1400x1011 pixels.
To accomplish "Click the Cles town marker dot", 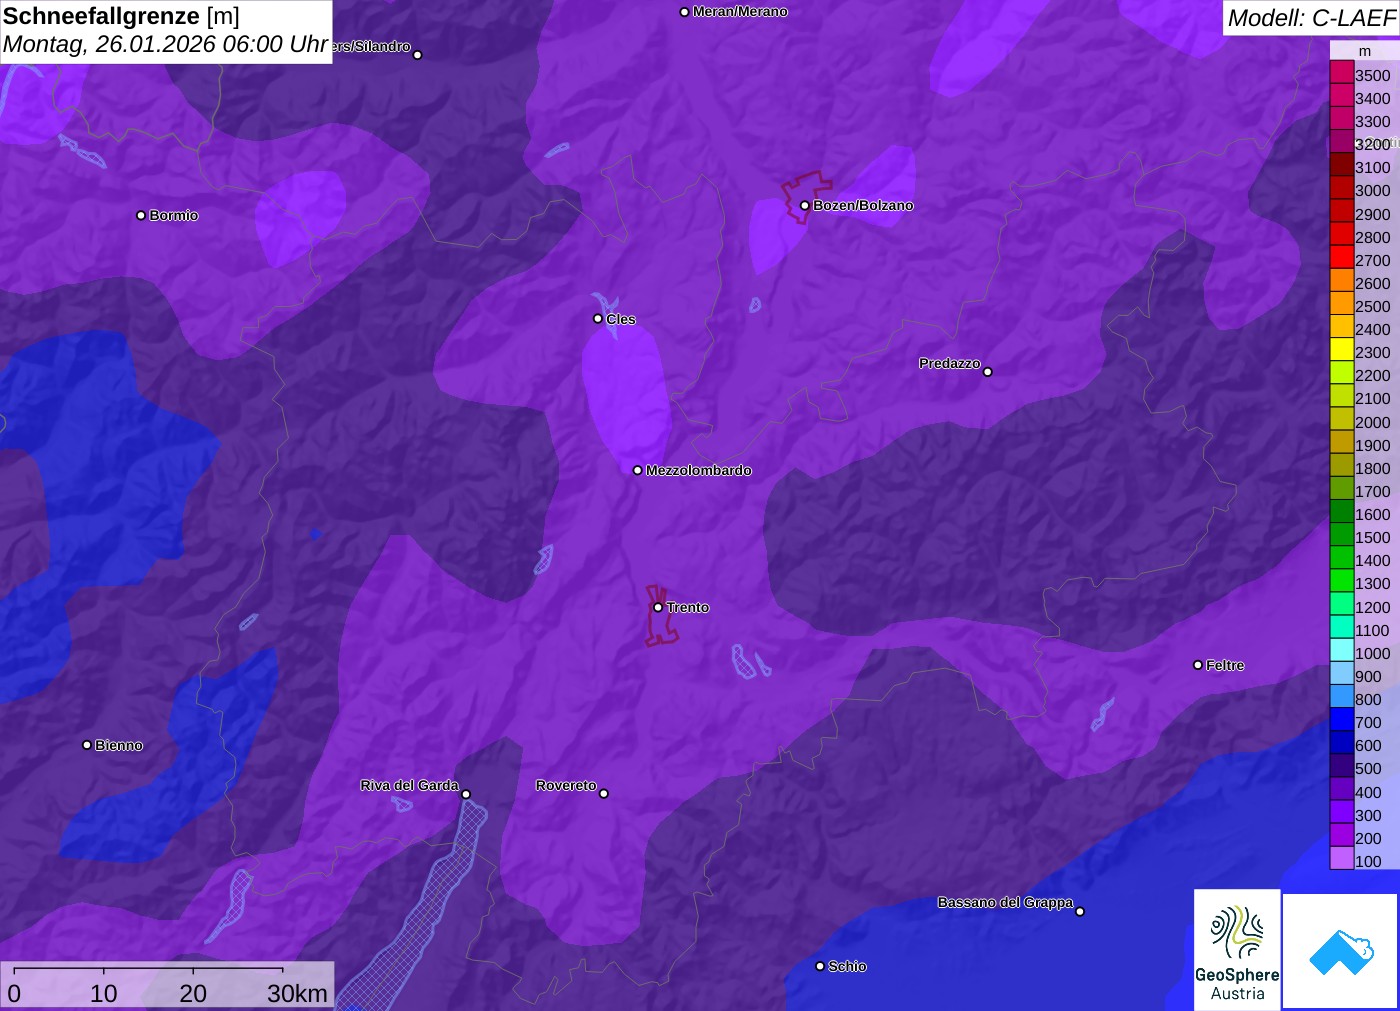I will pyautogui.click(x=598, y=319).
